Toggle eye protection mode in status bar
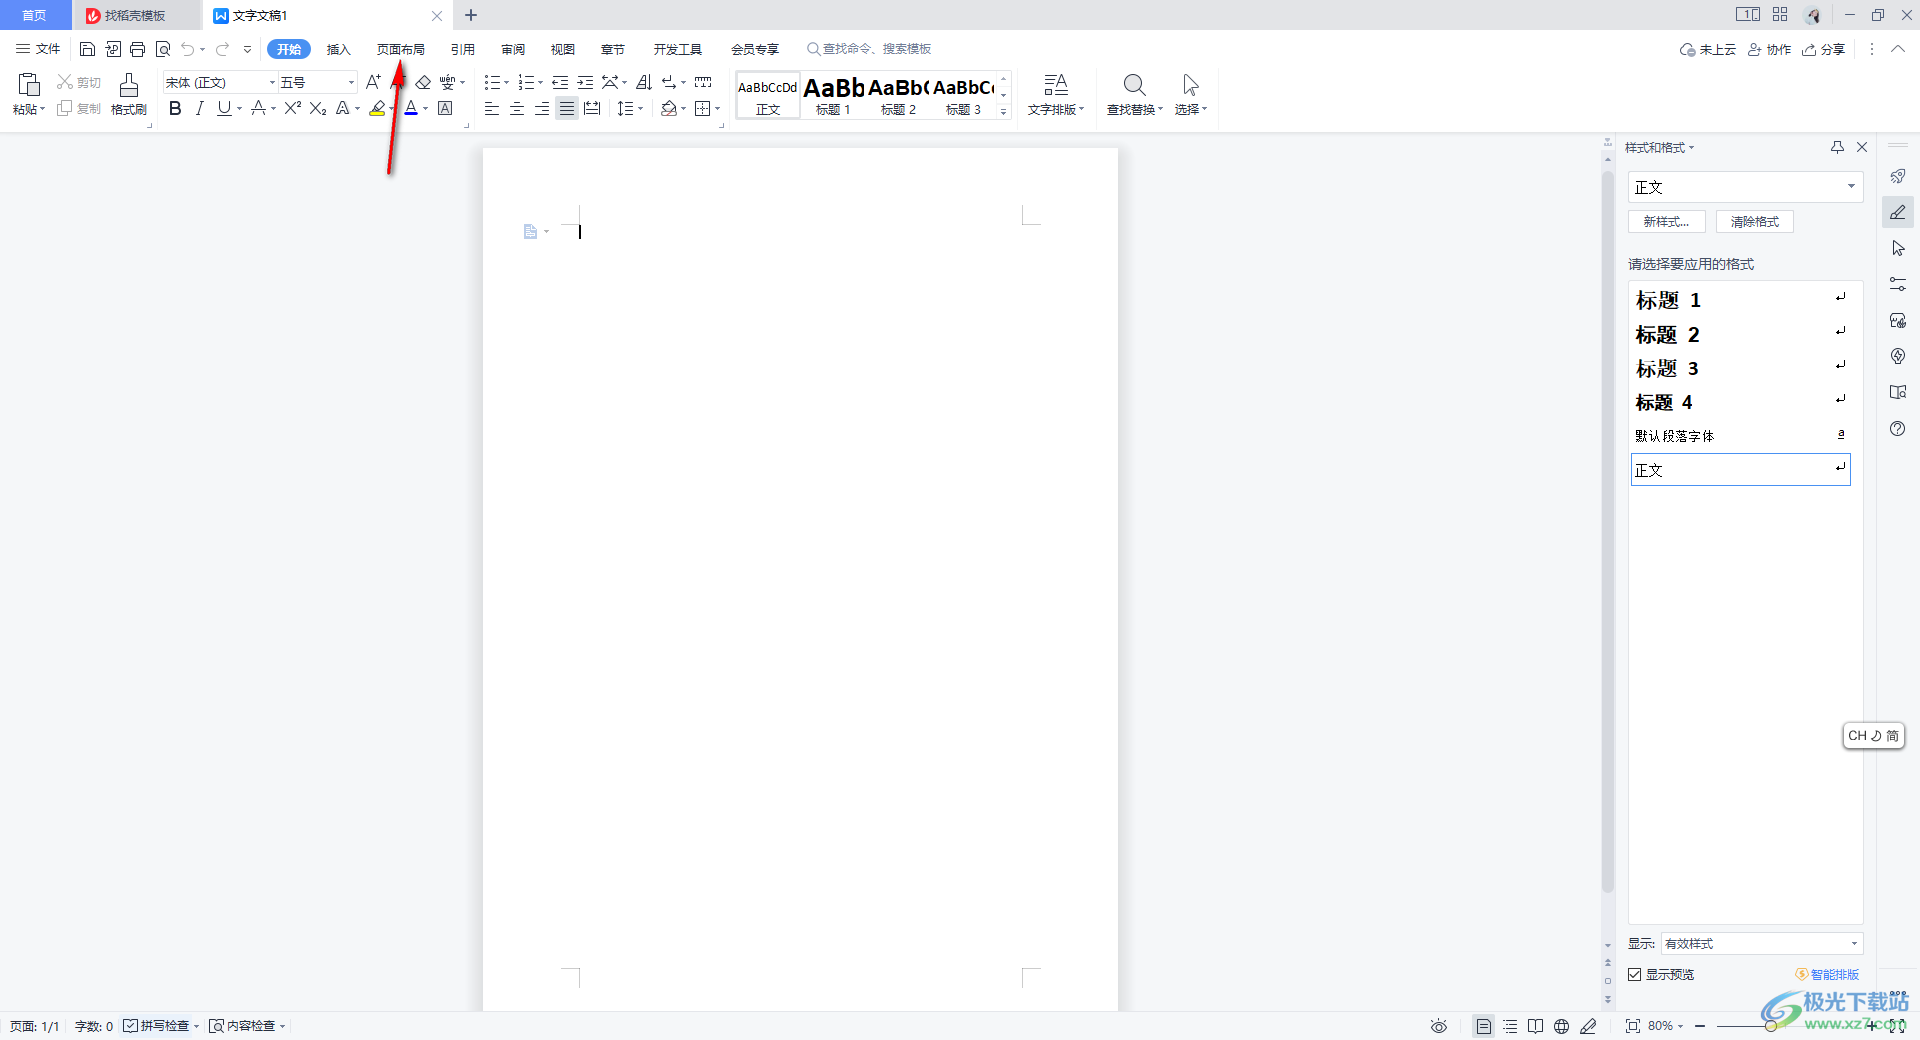The height and width of the screenshot is (1040, 1920). coord(1439,1026)
